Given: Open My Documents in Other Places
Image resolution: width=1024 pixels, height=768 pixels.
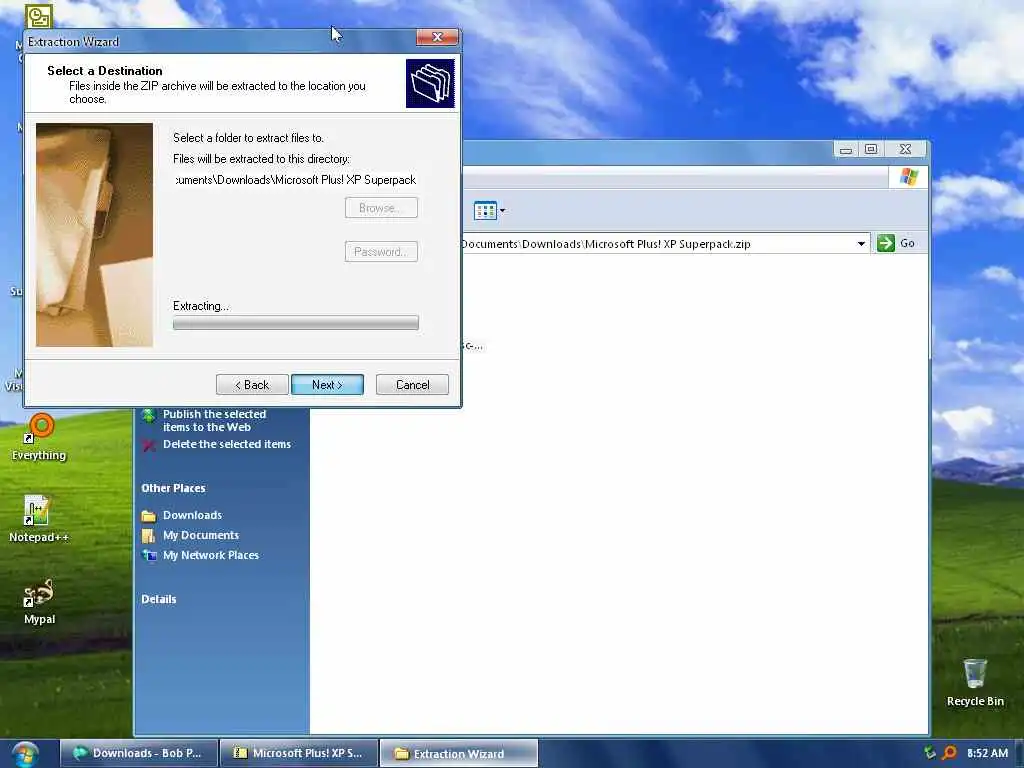Looking at the screenshot, I should 200,535.
